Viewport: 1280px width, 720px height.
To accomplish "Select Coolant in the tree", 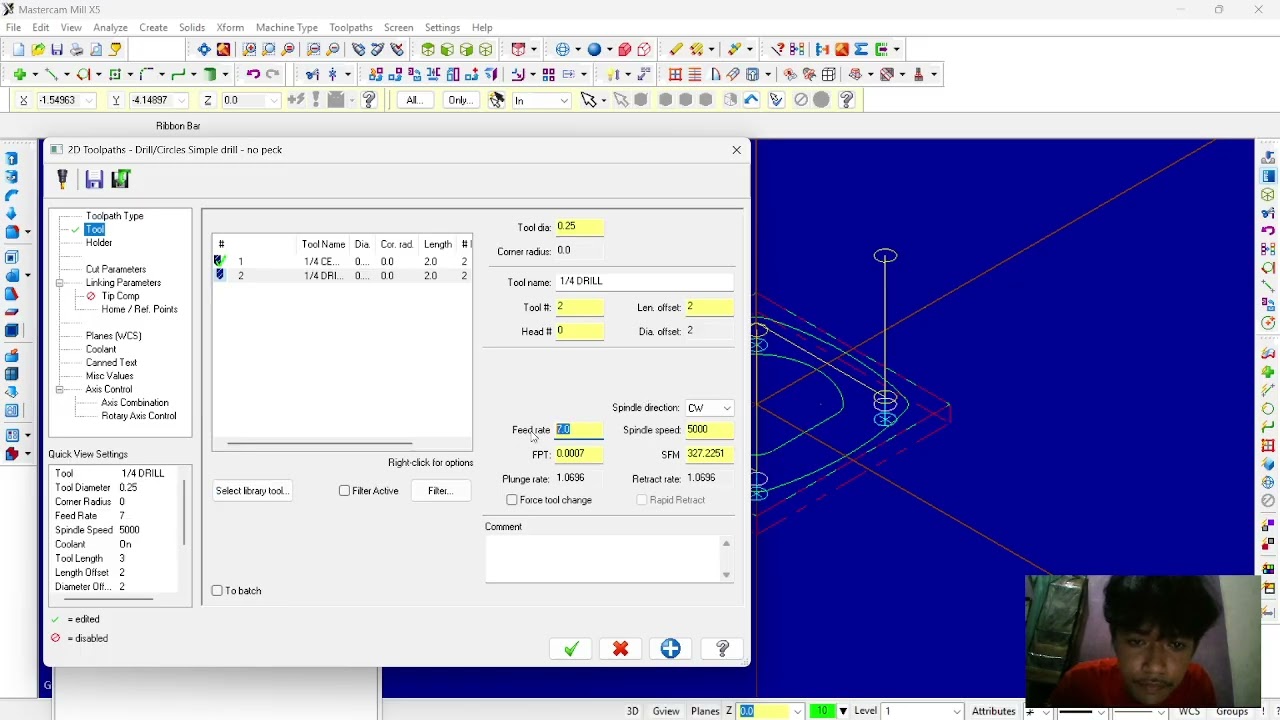I will (101, 349).
